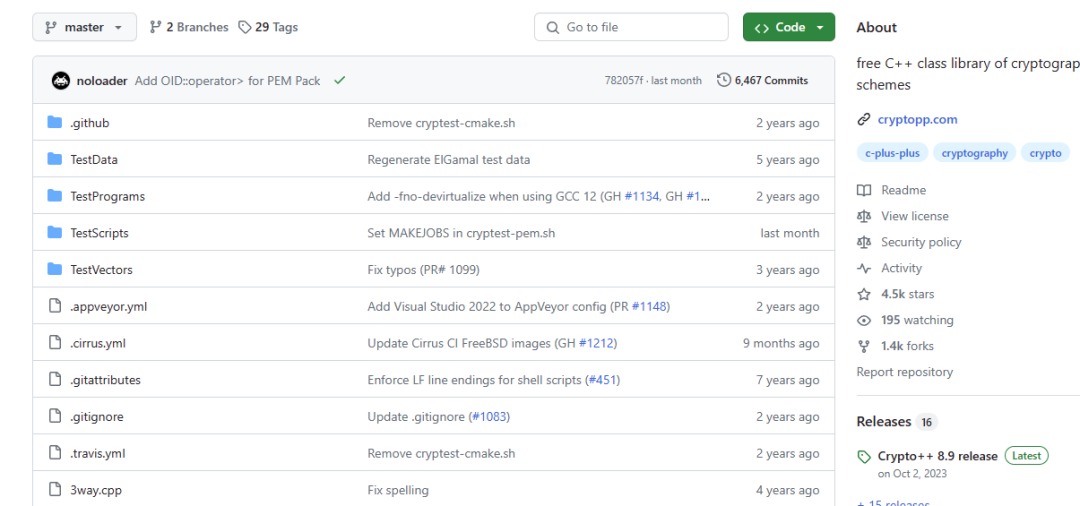Open the .gitignore file
Image resolution: width=1080 pixels, height=506 pixels.
[x=96, y=417]
